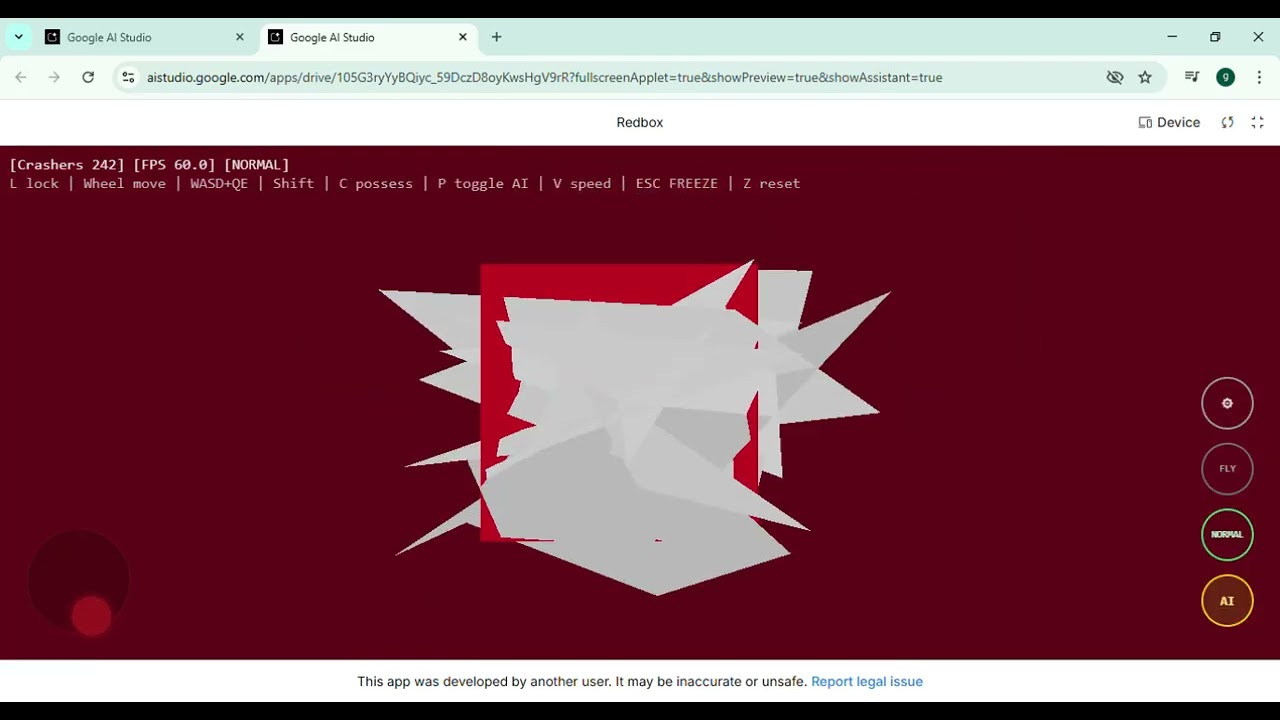The width and height of the screenshot is (1280, 720).
Task: Open a new browser tab
Action: click(497, 37)
